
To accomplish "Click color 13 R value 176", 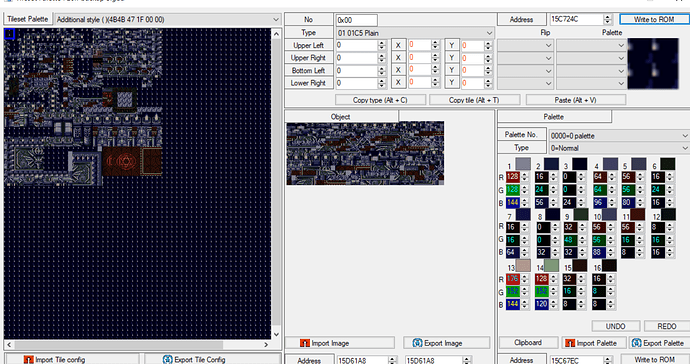I will 513,279.
